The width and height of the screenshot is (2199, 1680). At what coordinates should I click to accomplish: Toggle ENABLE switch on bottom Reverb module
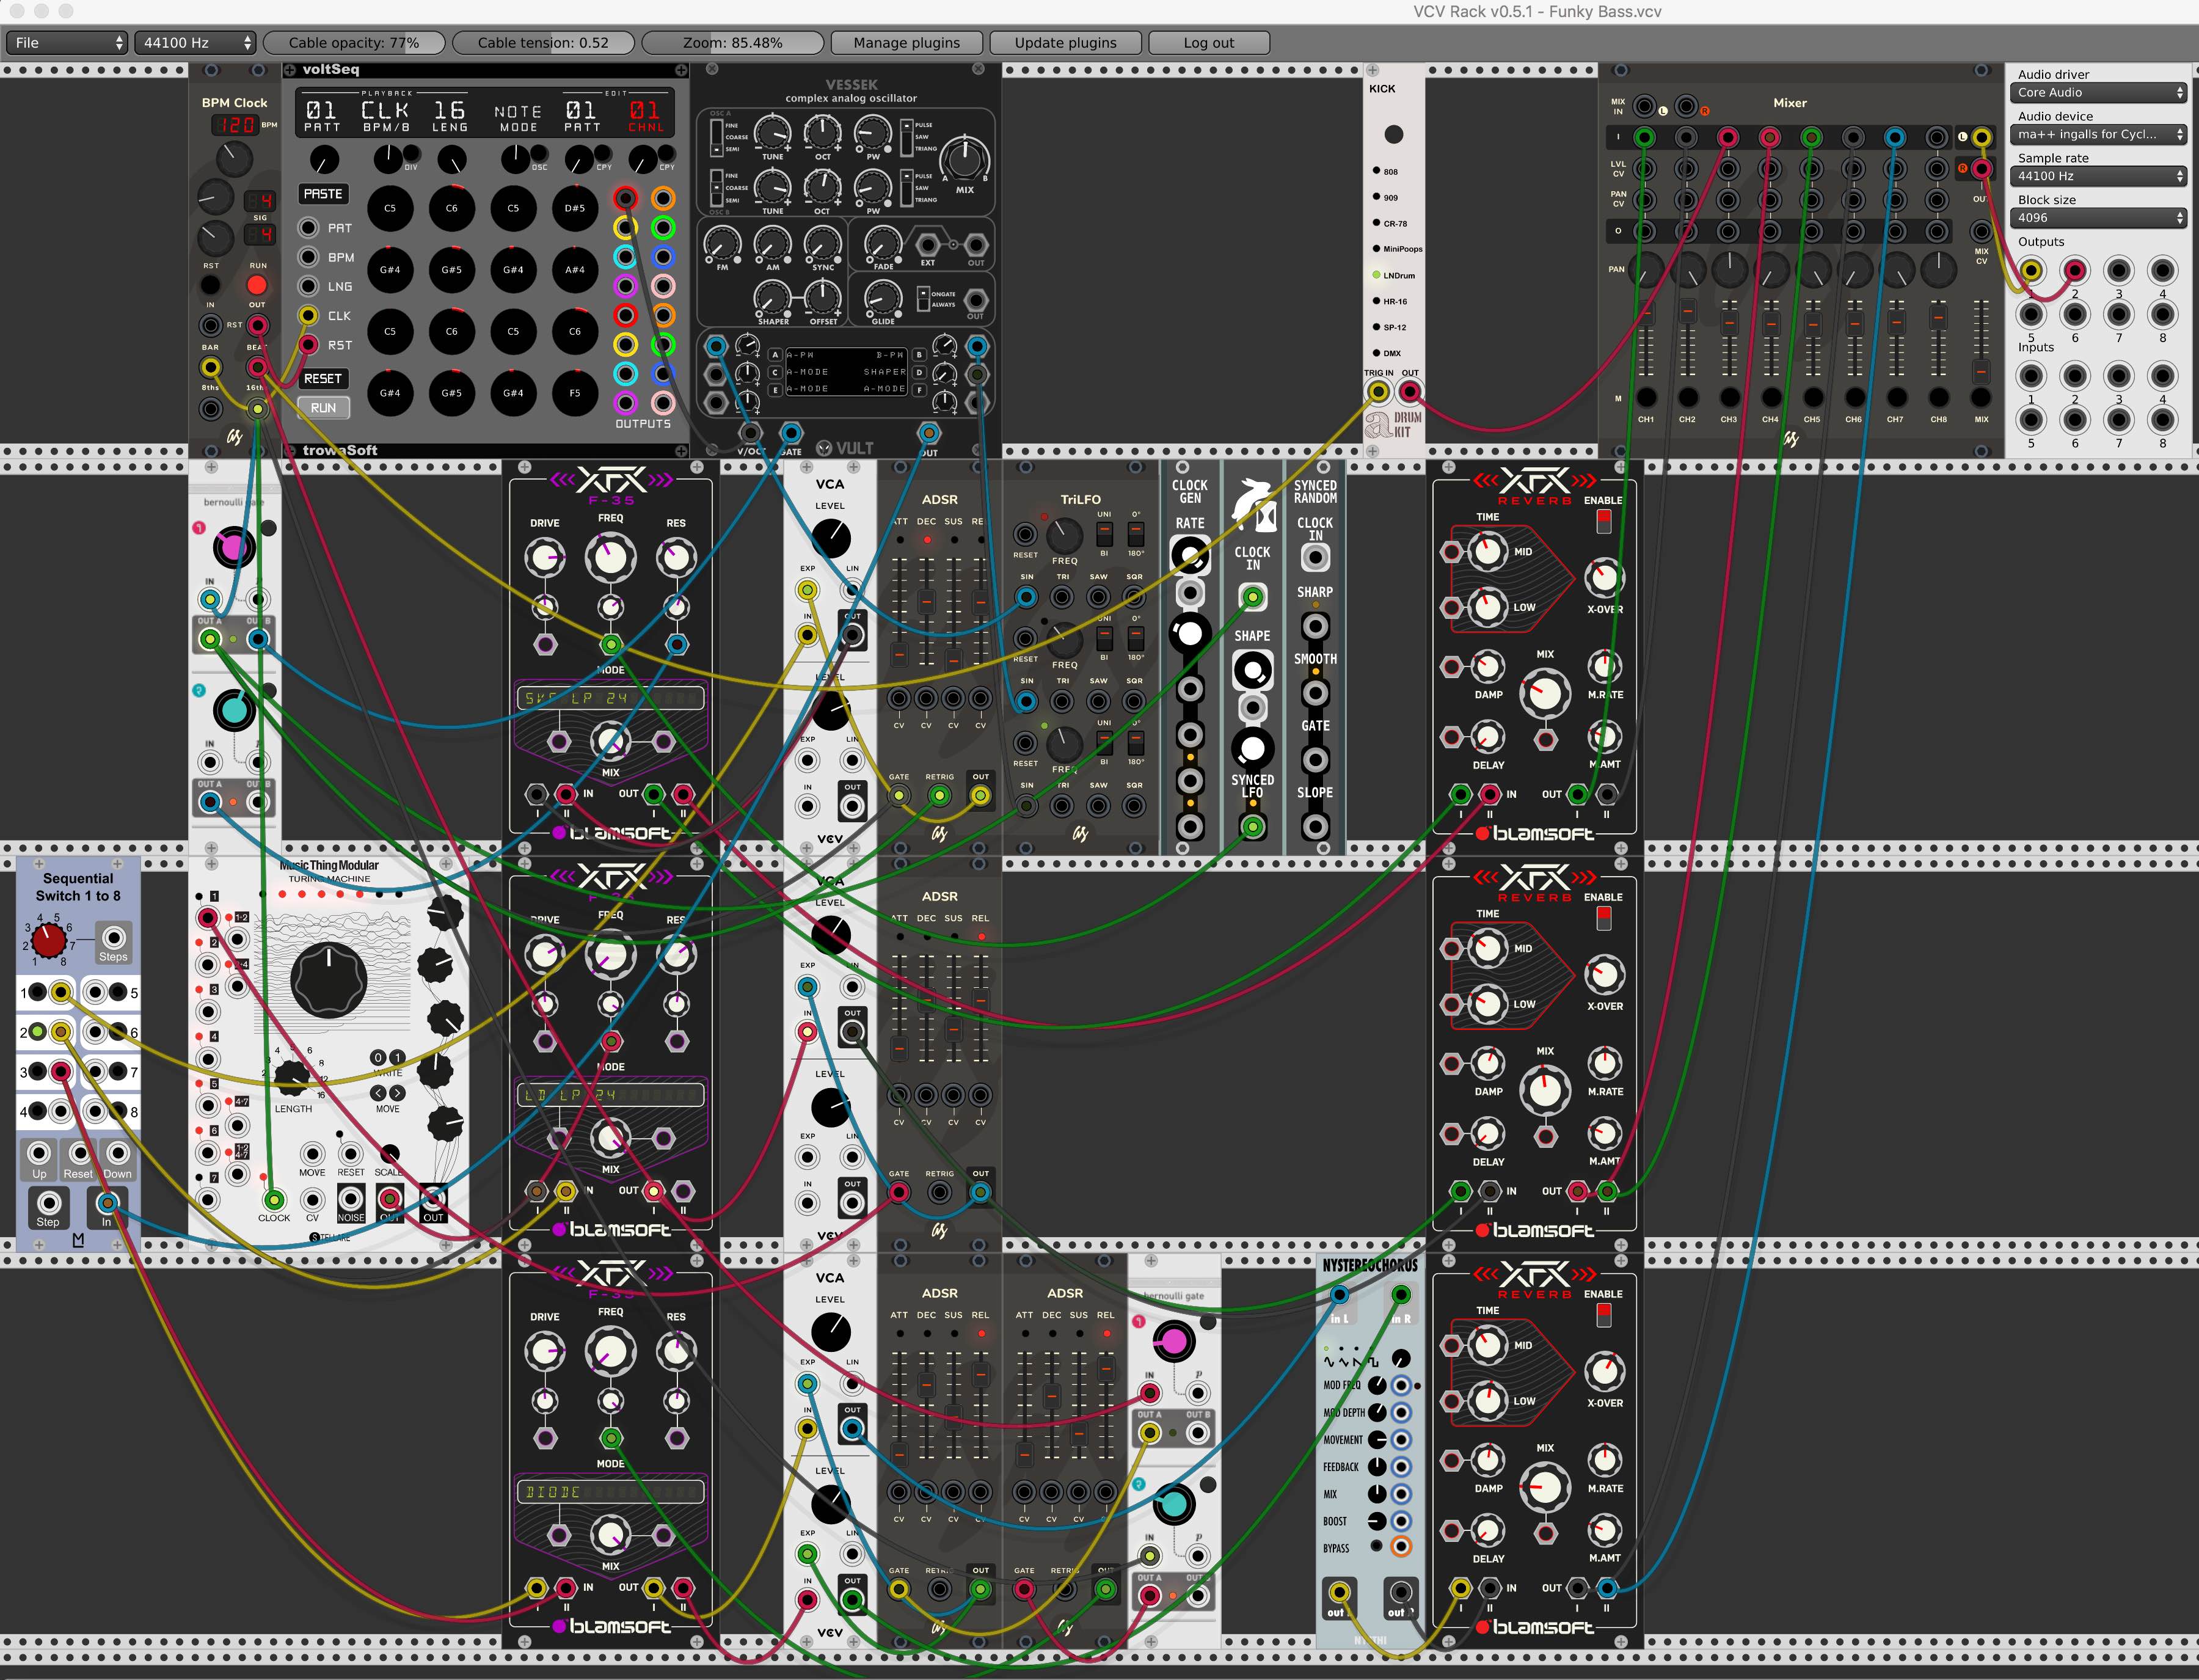click(x=1604, y=1315)
